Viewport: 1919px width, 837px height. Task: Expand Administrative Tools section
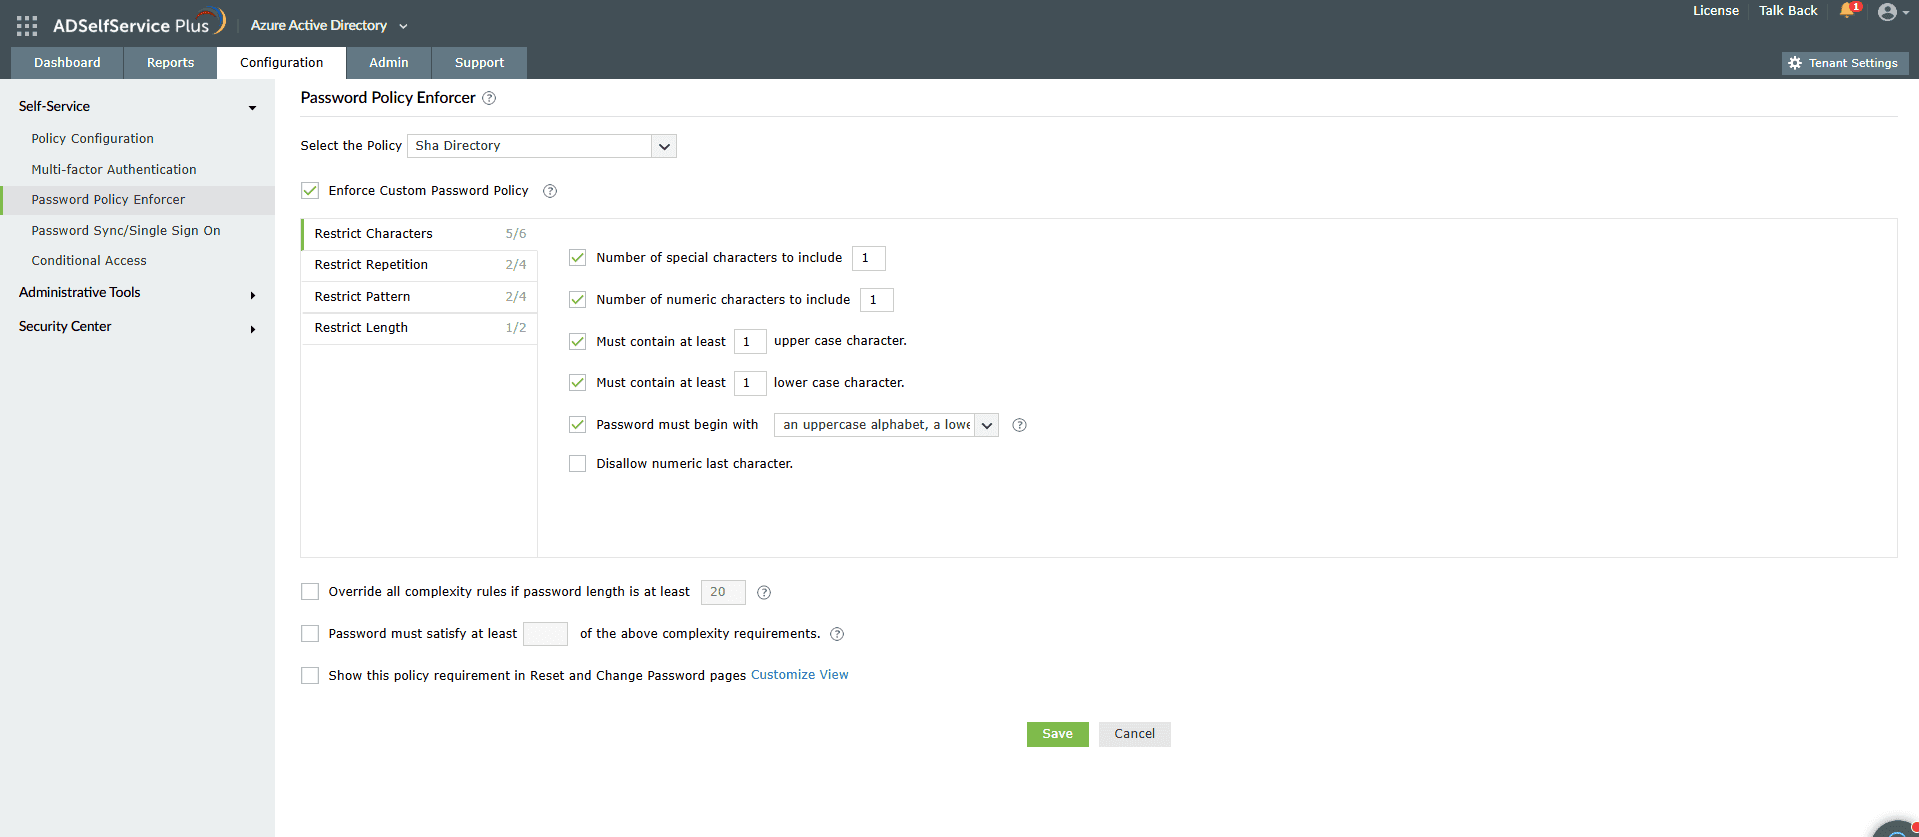point(137,293)
